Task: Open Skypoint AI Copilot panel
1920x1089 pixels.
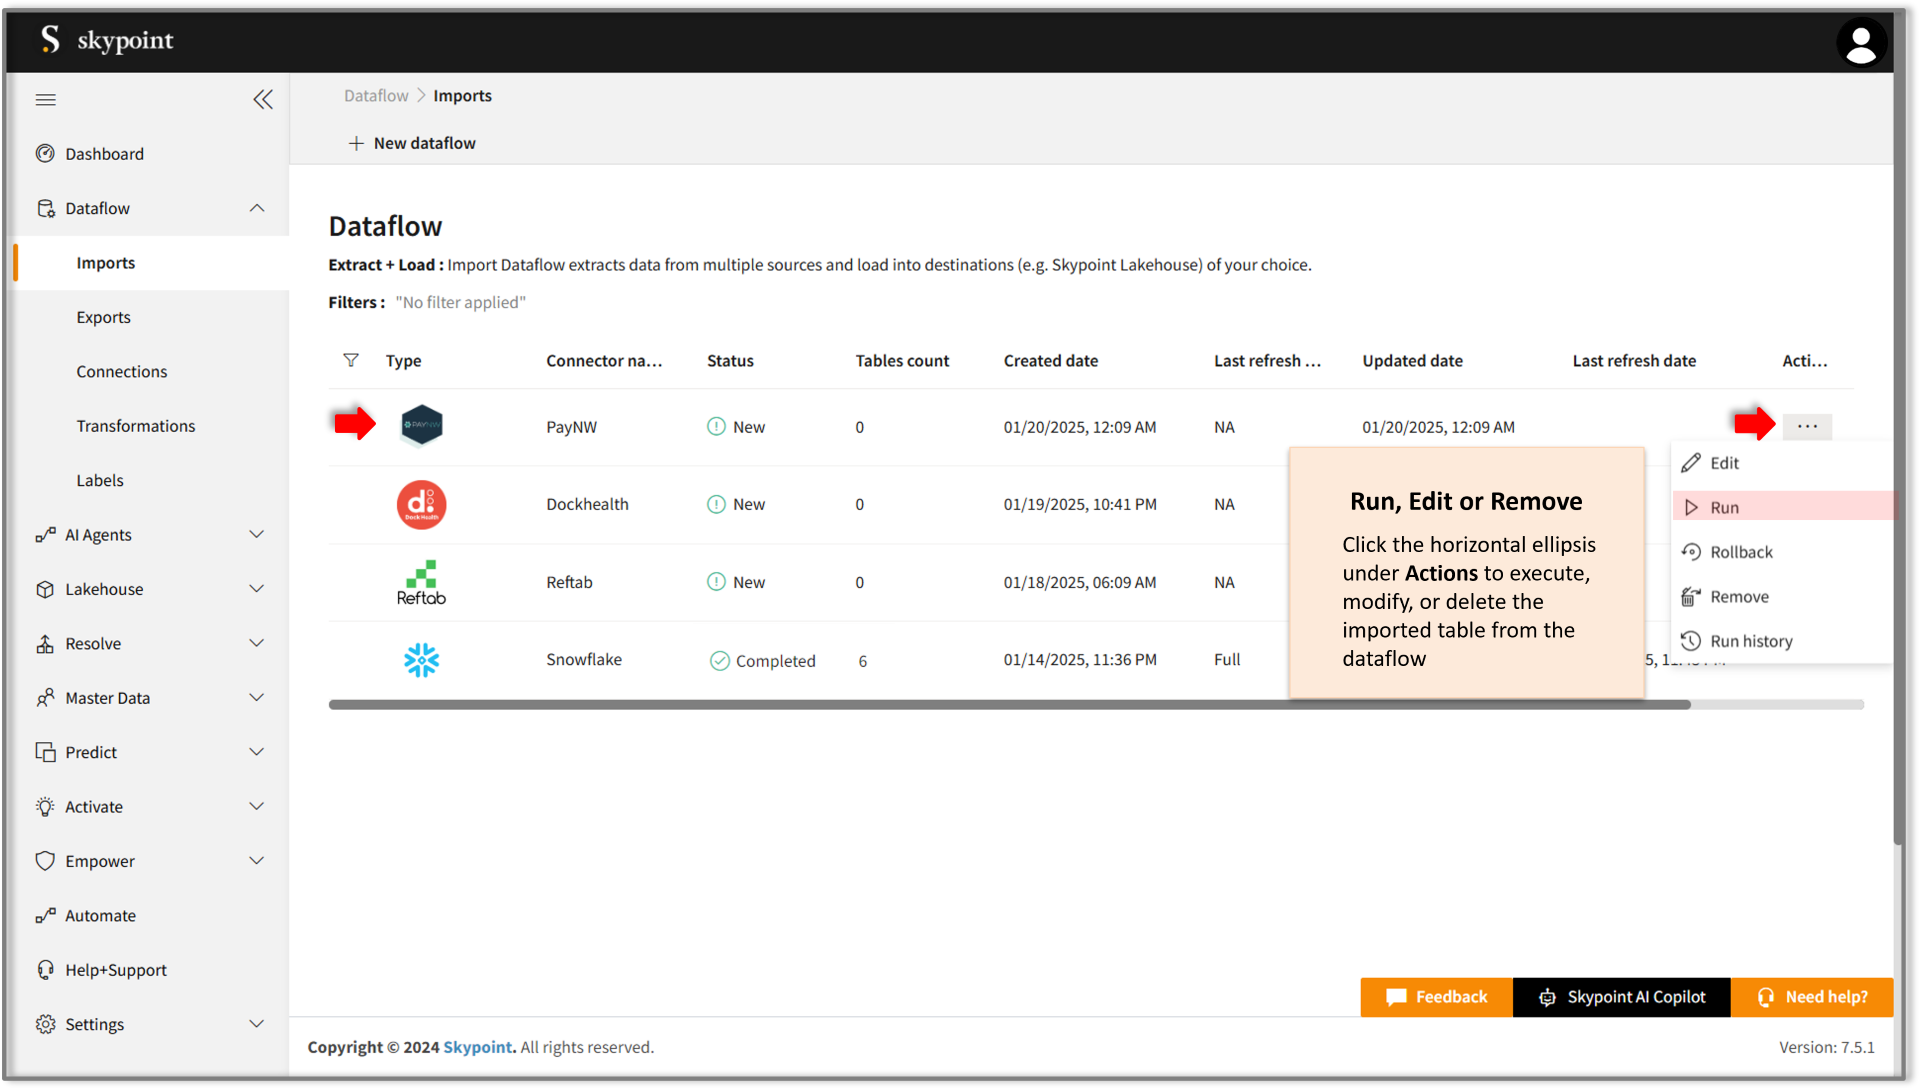Action: (x=1626, y=997)
